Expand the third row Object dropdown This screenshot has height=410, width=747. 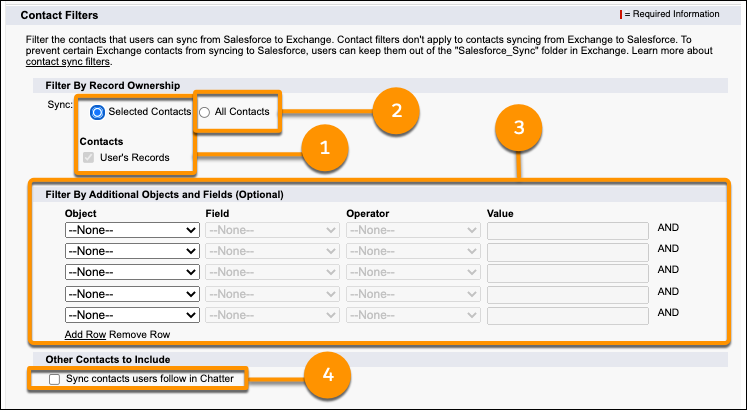[x=131, y=272]
